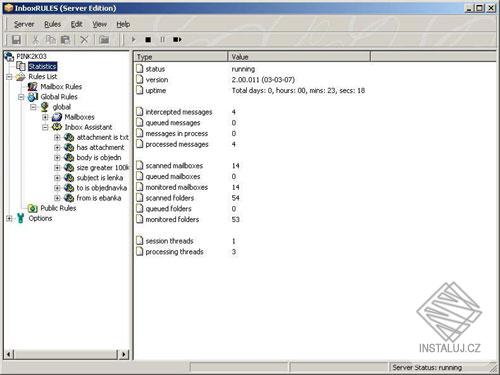Click the Paste toolbar icon
Viewport: 500px width, 375px height.
[65, 40]
